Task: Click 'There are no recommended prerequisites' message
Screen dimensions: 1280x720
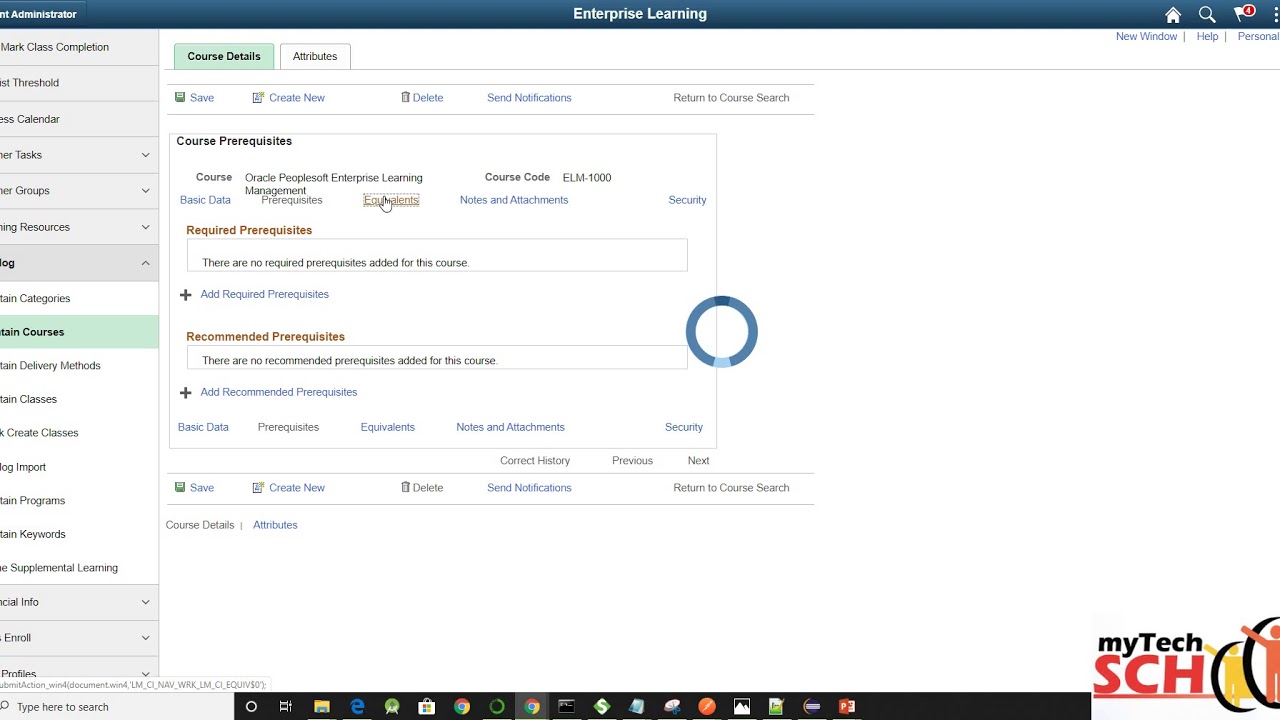Action: click(x=349, y=361)
